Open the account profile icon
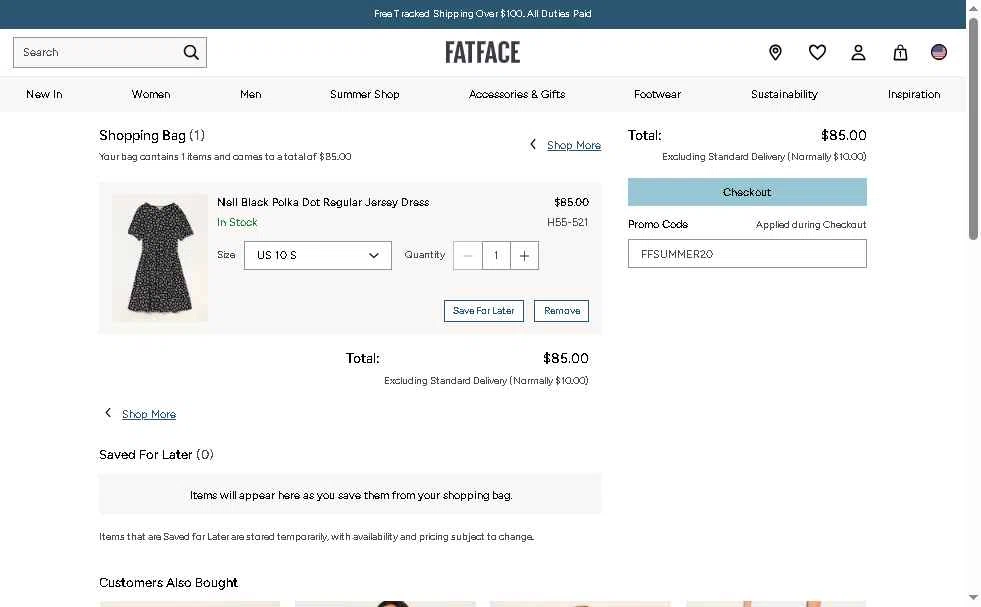The image size is (981, 607). click(858, 53)
